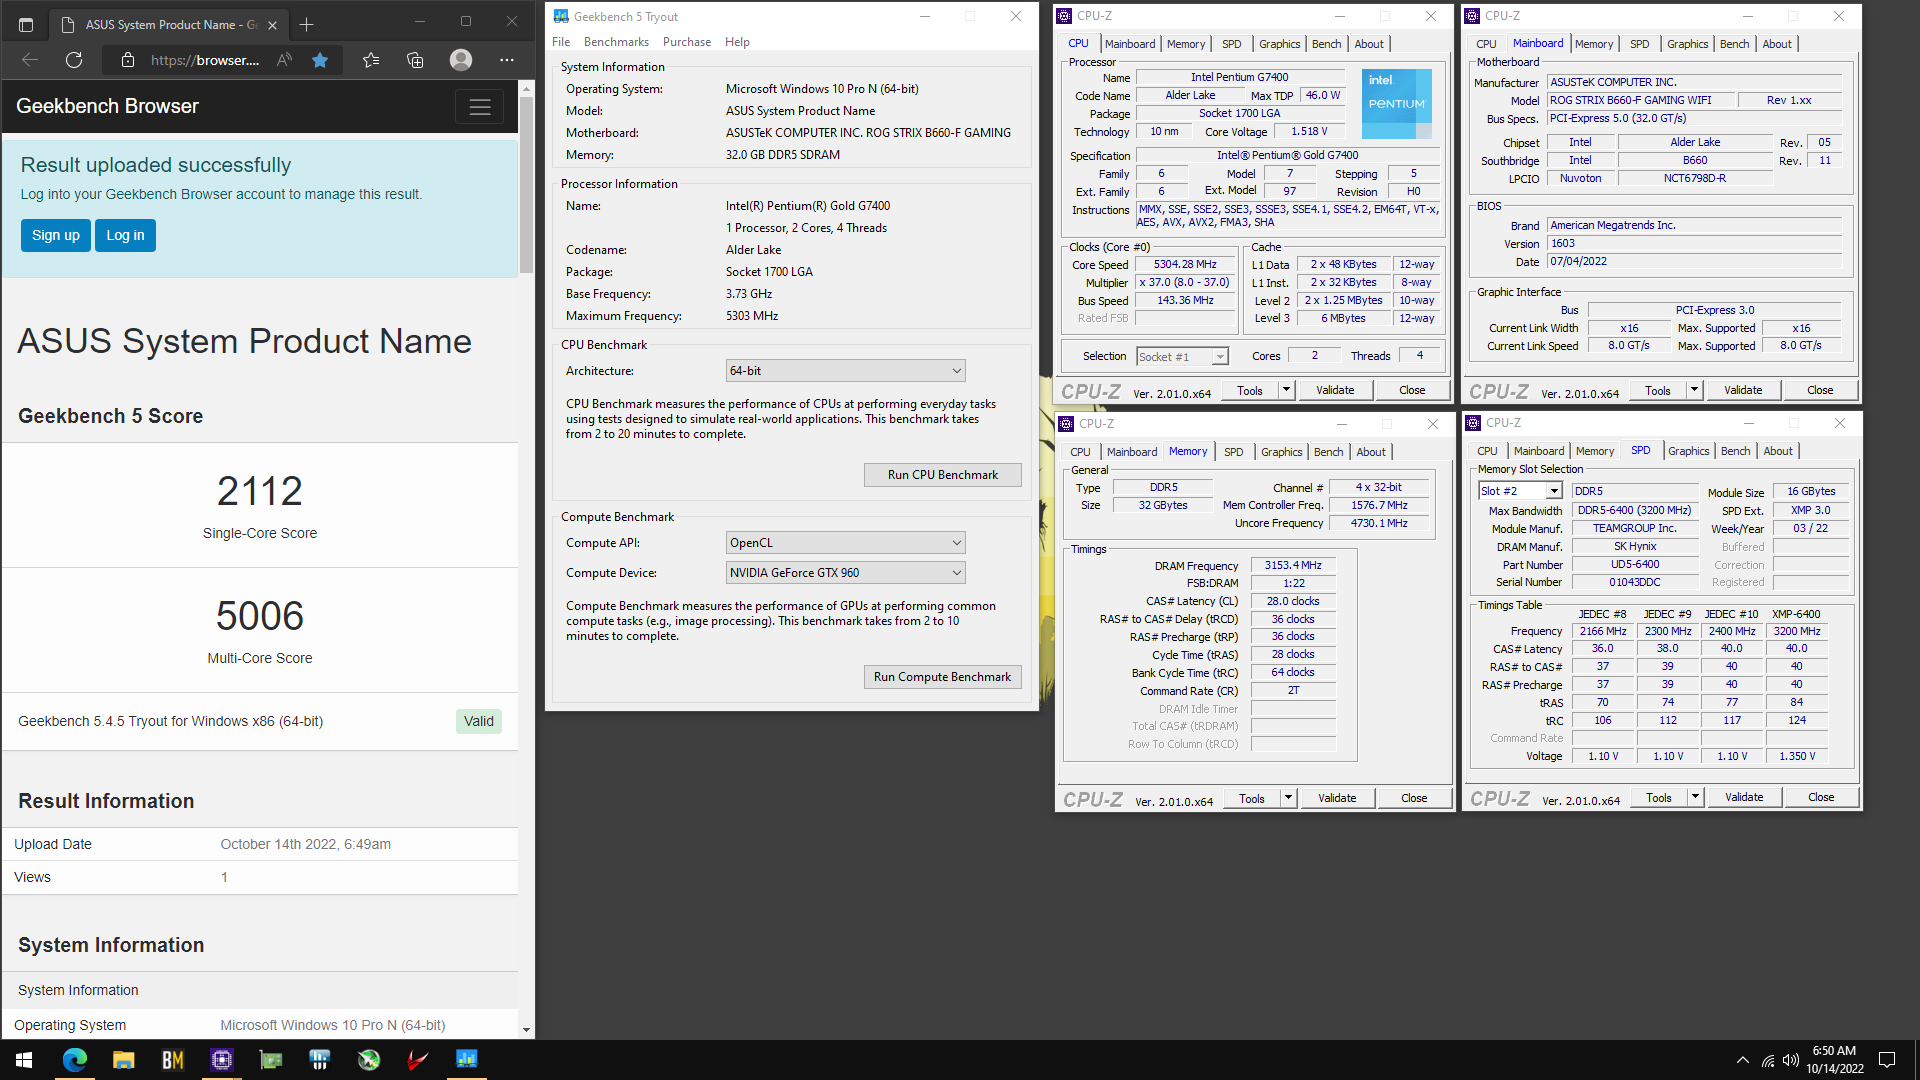
Task: Click the network icon in system tray
Action: (x=1768, y=1060)
